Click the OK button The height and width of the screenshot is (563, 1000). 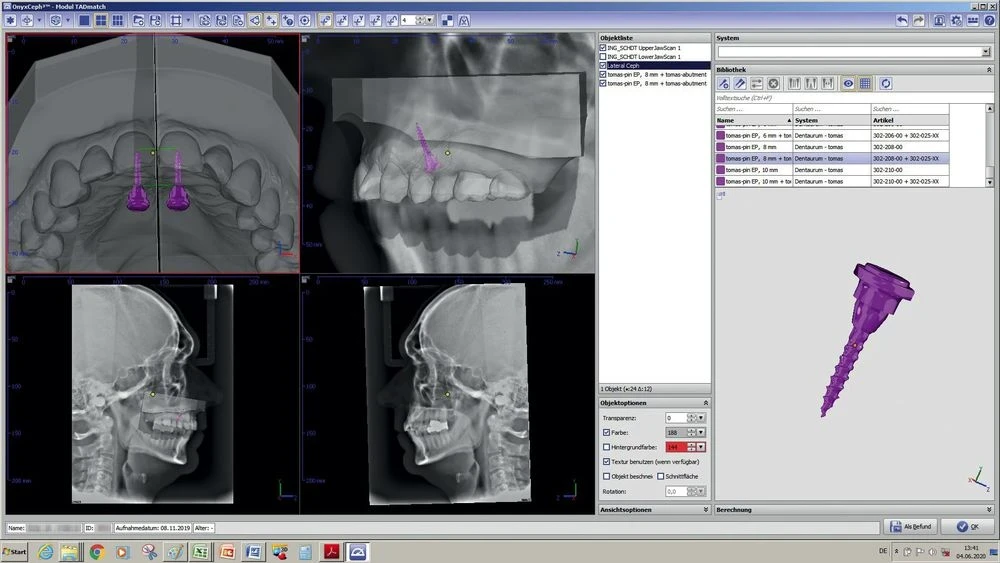coord(968,527)
